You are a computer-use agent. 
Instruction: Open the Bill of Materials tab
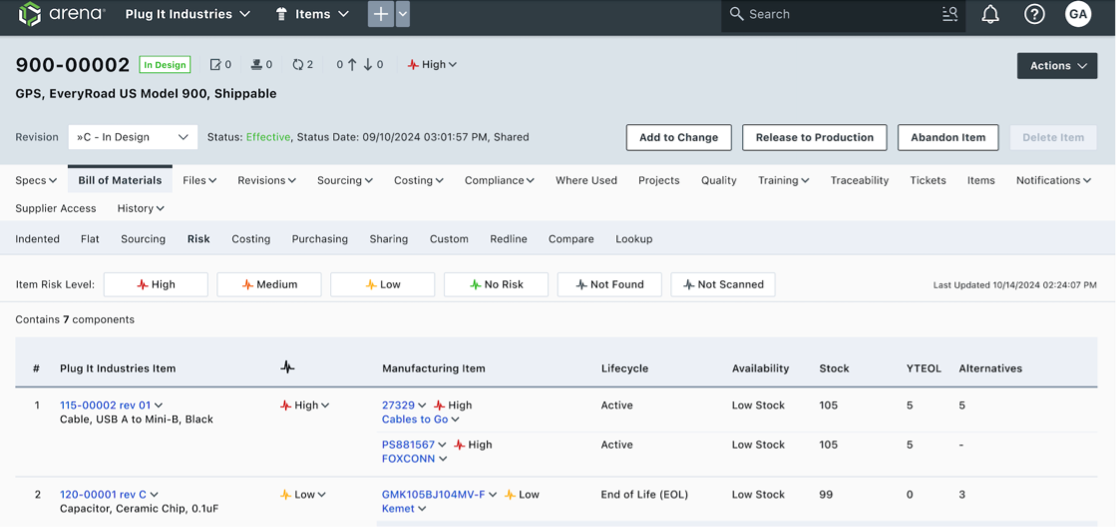[x=120, y=180]
